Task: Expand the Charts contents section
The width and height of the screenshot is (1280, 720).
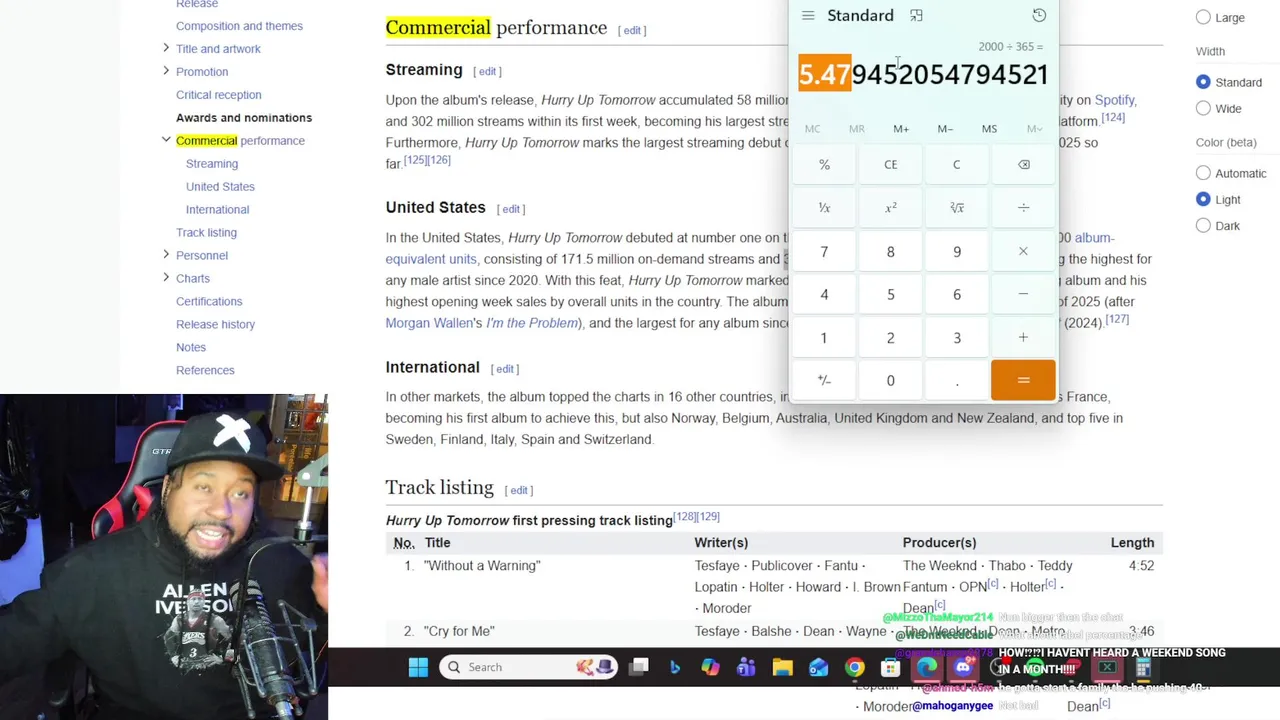Action: coord(166,278)
